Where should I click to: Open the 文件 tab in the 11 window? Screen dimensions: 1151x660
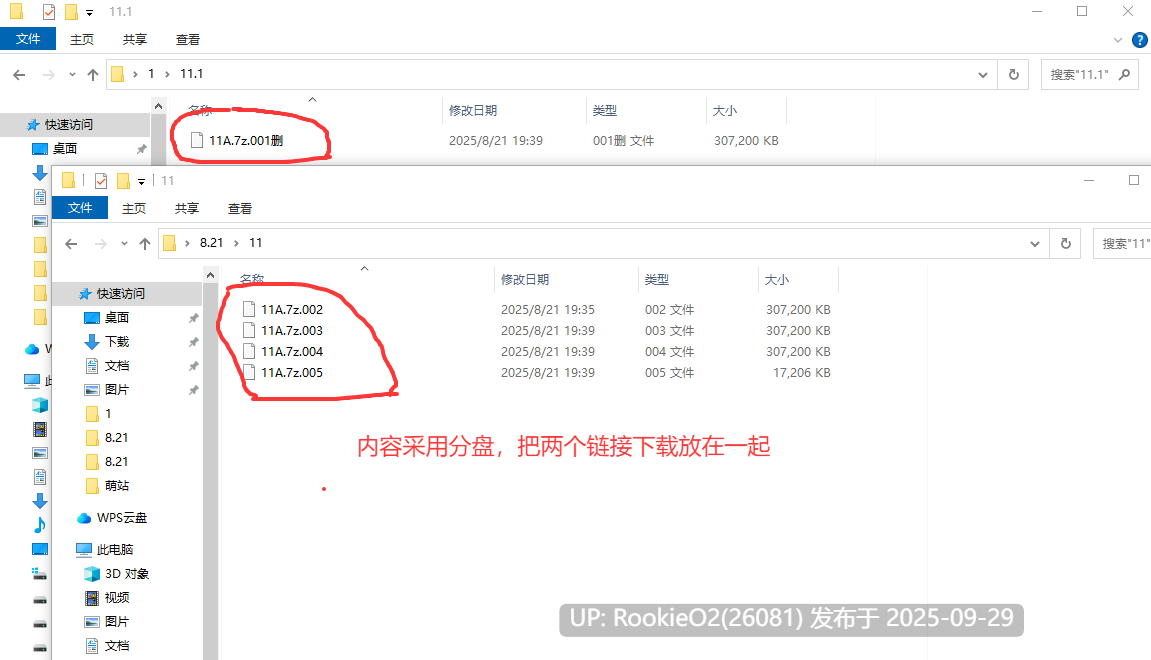80,208
